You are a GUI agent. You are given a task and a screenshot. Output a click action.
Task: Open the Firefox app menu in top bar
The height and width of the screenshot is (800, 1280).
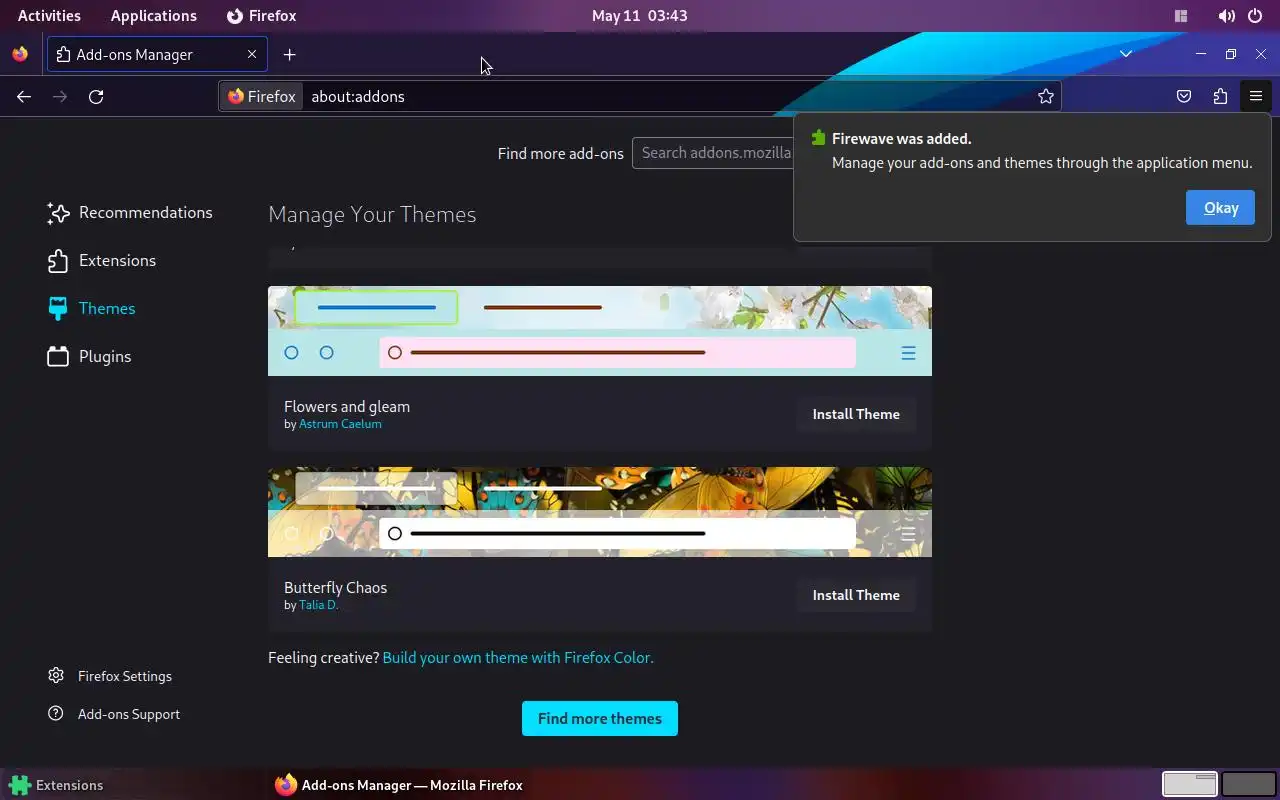pyautogui.click(x=261, y=16)
